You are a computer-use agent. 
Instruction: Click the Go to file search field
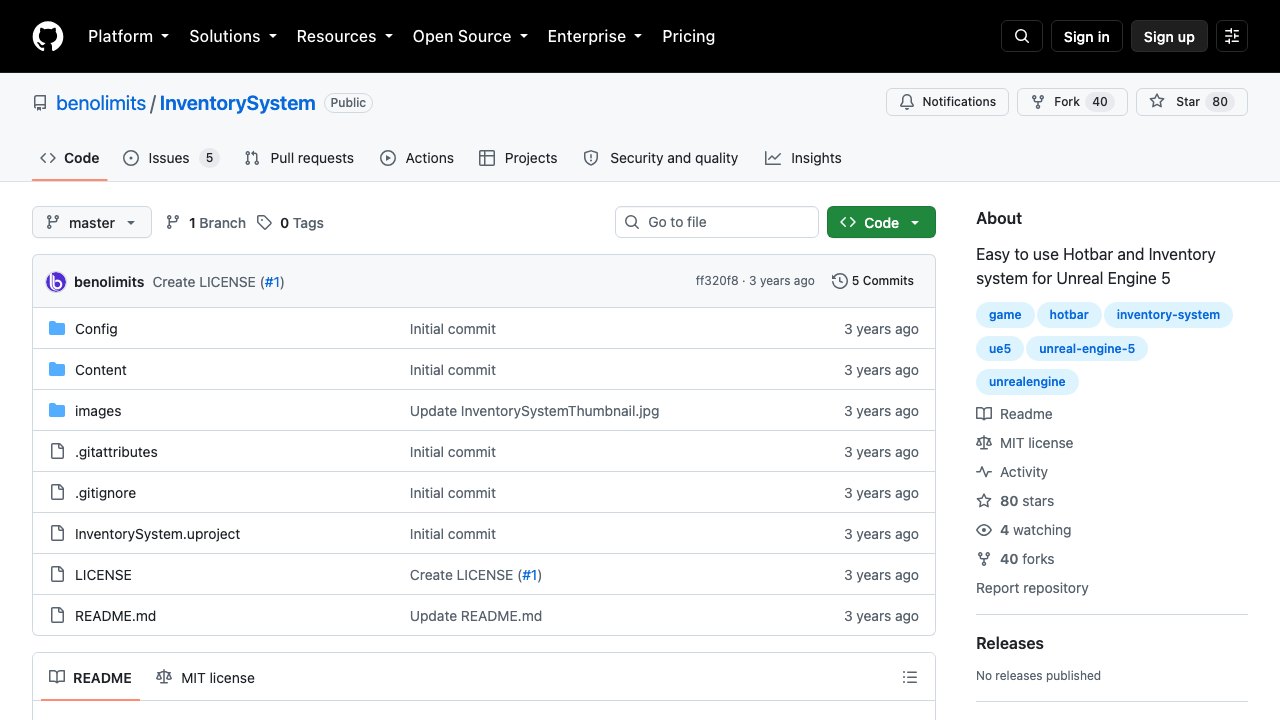pyautogui.click(x=717, y=222)
